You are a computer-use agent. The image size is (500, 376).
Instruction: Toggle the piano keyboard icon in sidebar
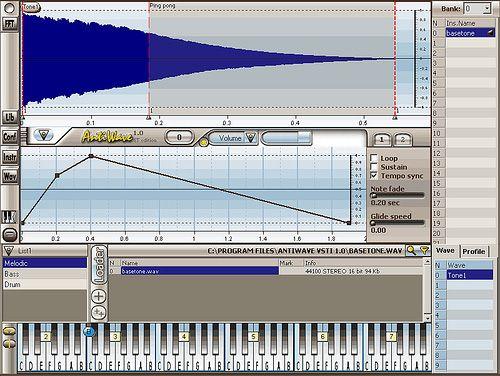pos(9,217)
